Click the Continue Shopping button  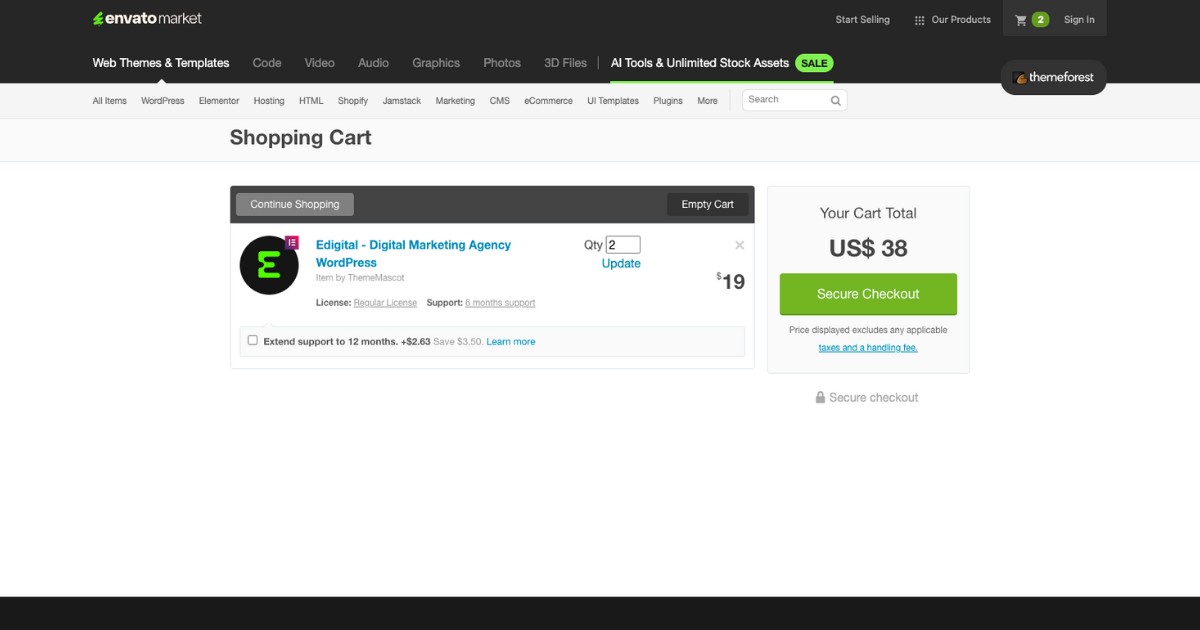tap(295, 204)
